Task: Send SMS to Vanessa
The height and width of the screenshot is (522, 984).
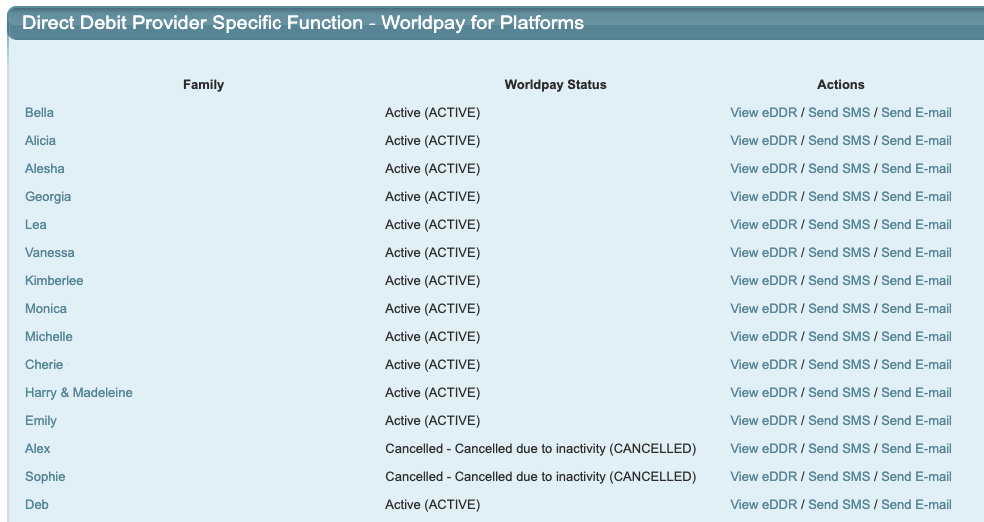Action: [x=839, y=253]
